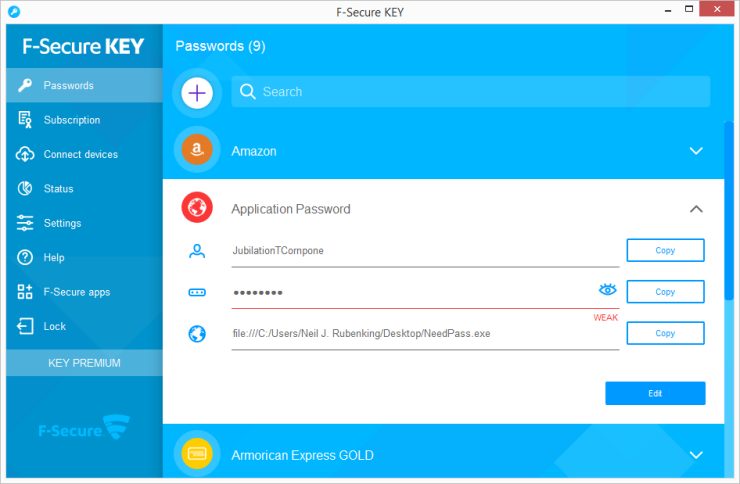Click the Settings sliders icon
Screen dimensions: 740x484
click(x=25, y=223)
